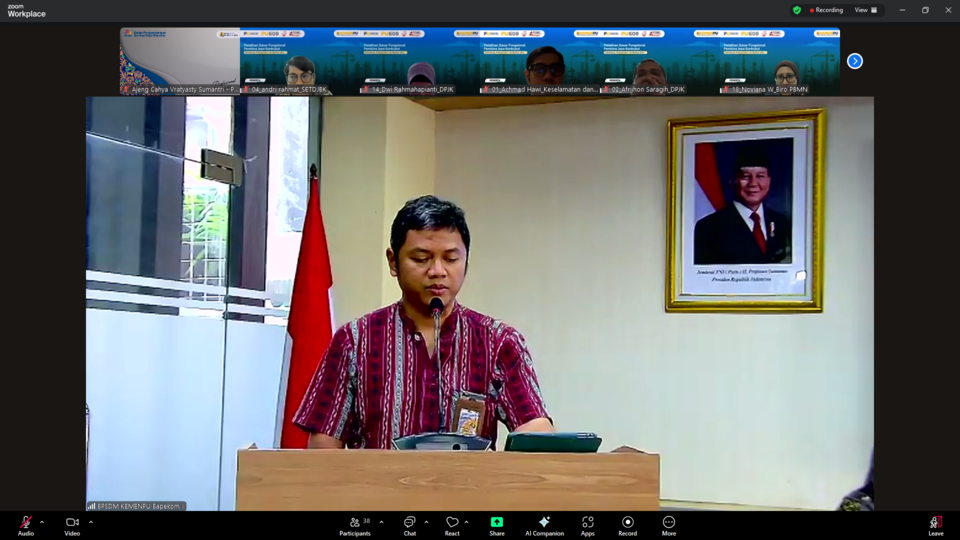
Task: Open the Apps panel
Action: pos(588,524)
